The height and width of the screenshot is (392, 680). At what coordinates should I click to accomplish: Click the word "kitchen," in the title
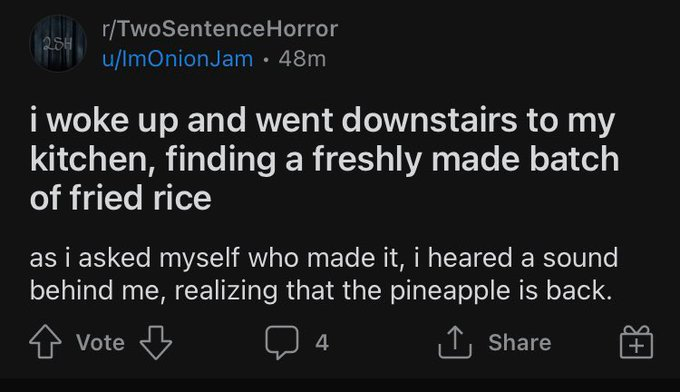(x=92, y=159)
